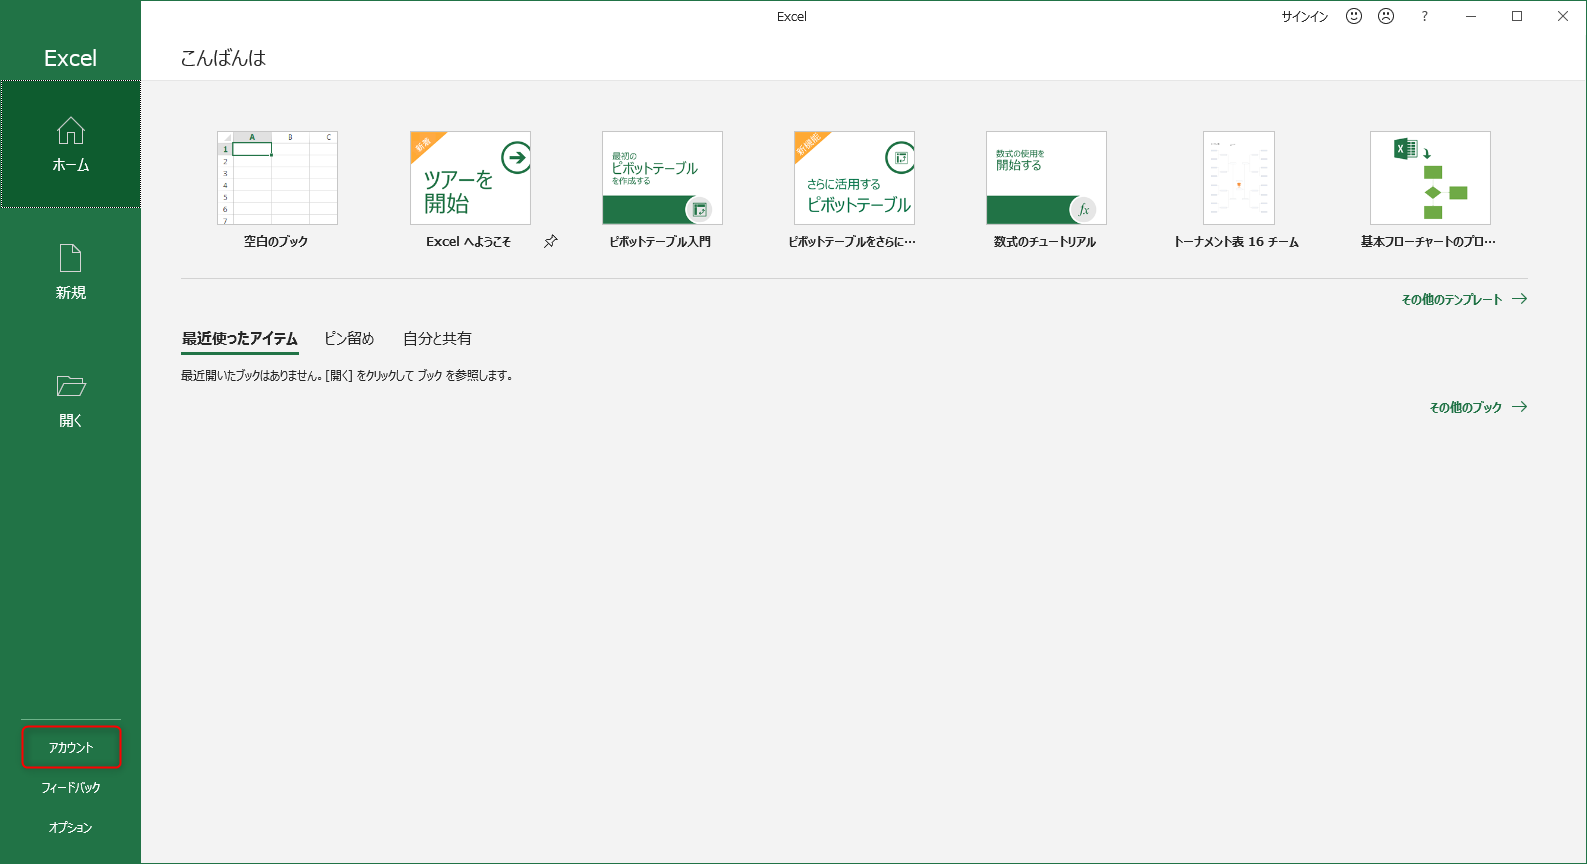This screenshot has width=1587, height=864.
Task: Minimize the Excel window
Action: pos(1471,16)
